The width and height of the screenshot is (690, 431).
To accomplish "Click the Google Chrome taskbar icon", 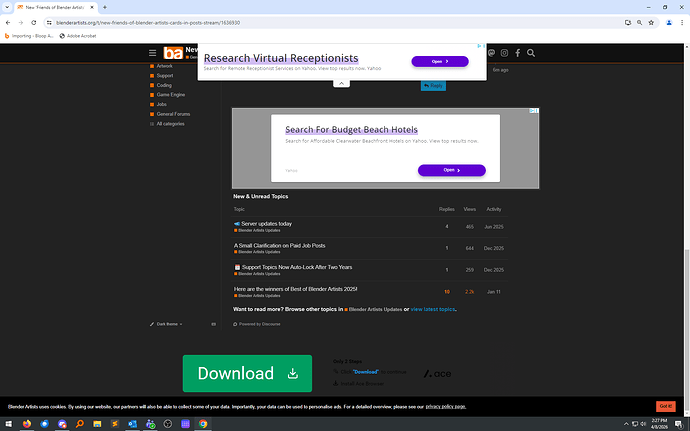I will pos(203,424).
